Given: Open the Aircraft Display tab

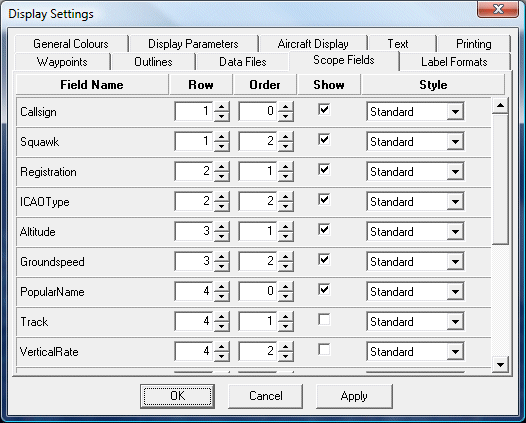Looking at the screenshot, I should [313, 44].
